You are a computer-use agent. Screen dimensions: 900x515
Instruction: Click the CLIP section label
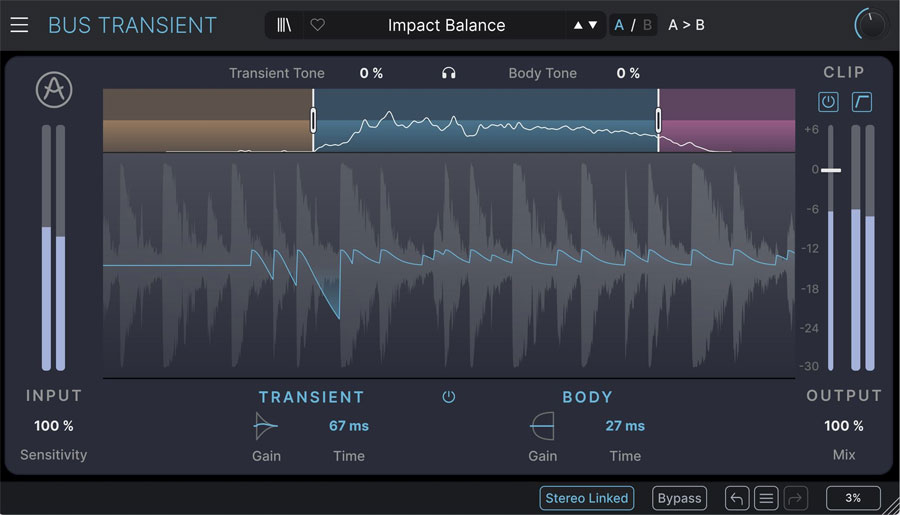844,72
